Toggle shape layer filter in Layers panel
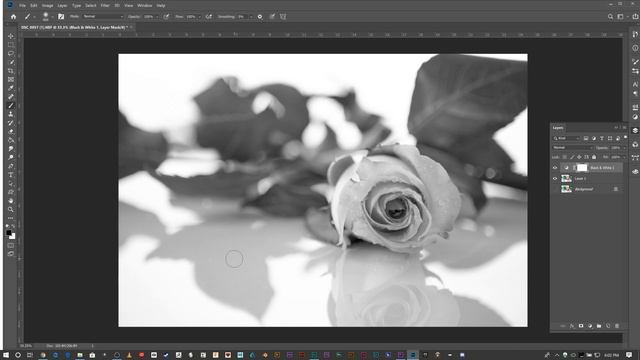Image resolution: width=640 pixels, height=360 pixels. (x=610, y=138)
